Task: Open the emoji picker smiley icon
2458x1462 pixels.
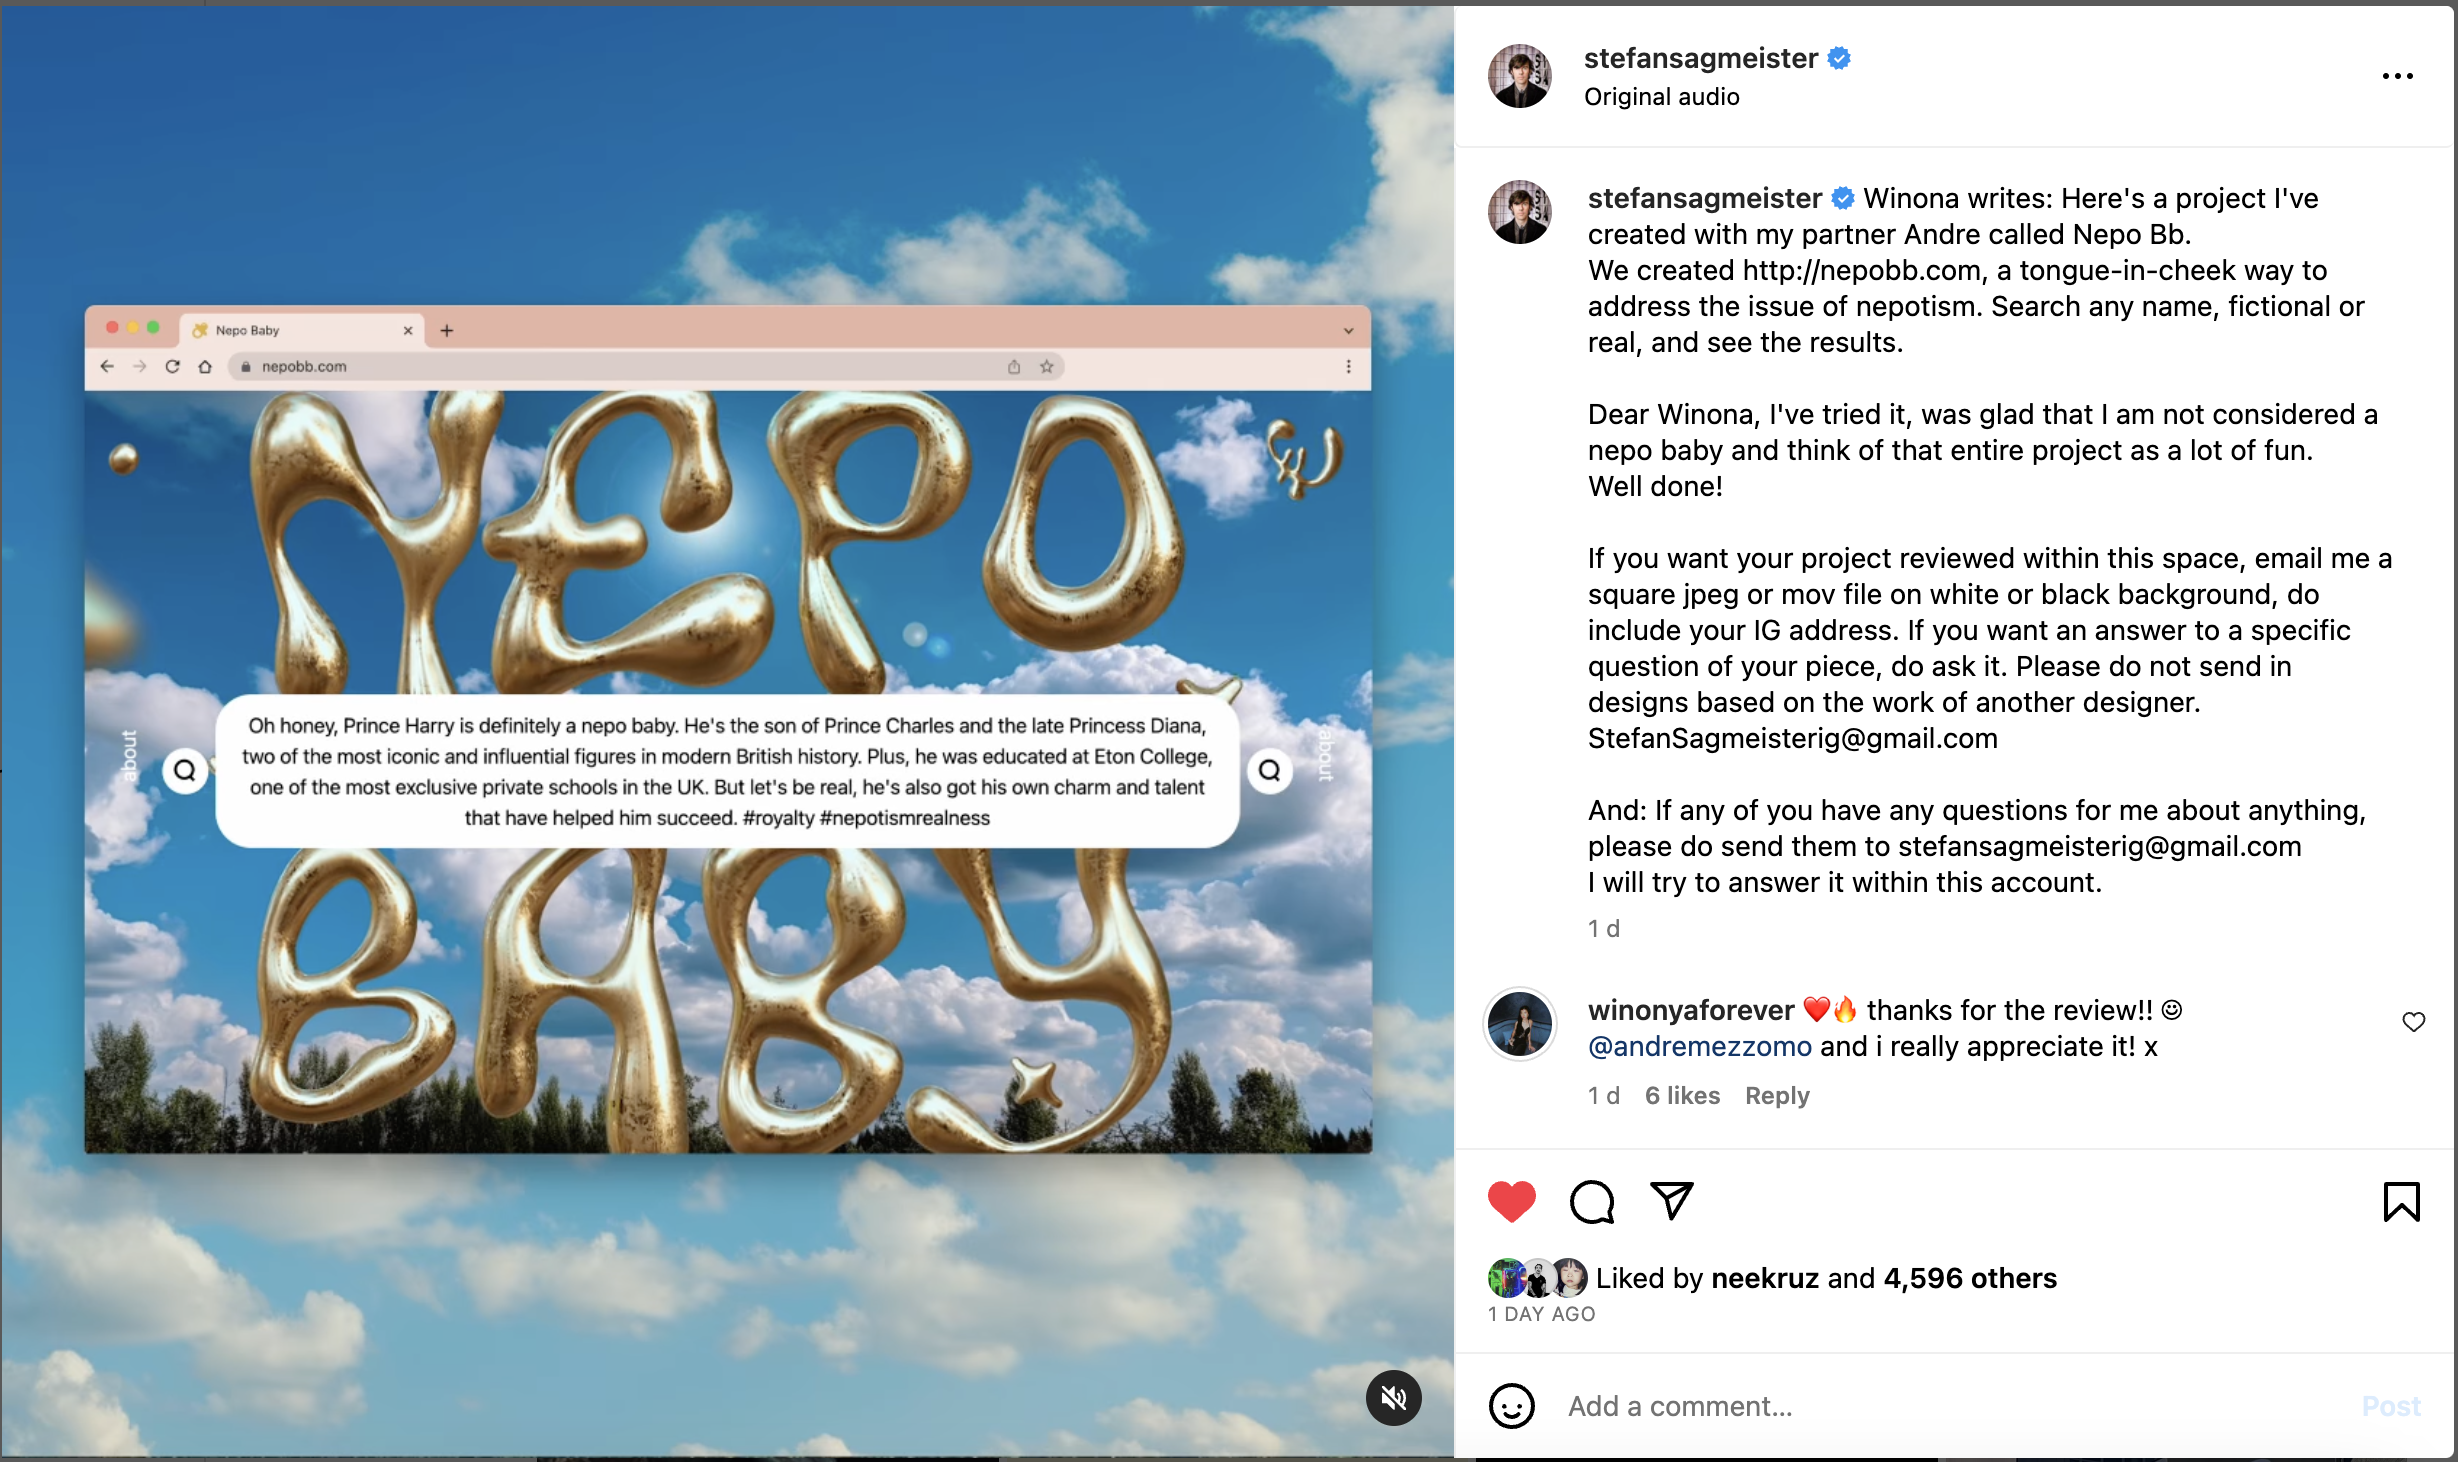Action: (x=1511, y=1406)
